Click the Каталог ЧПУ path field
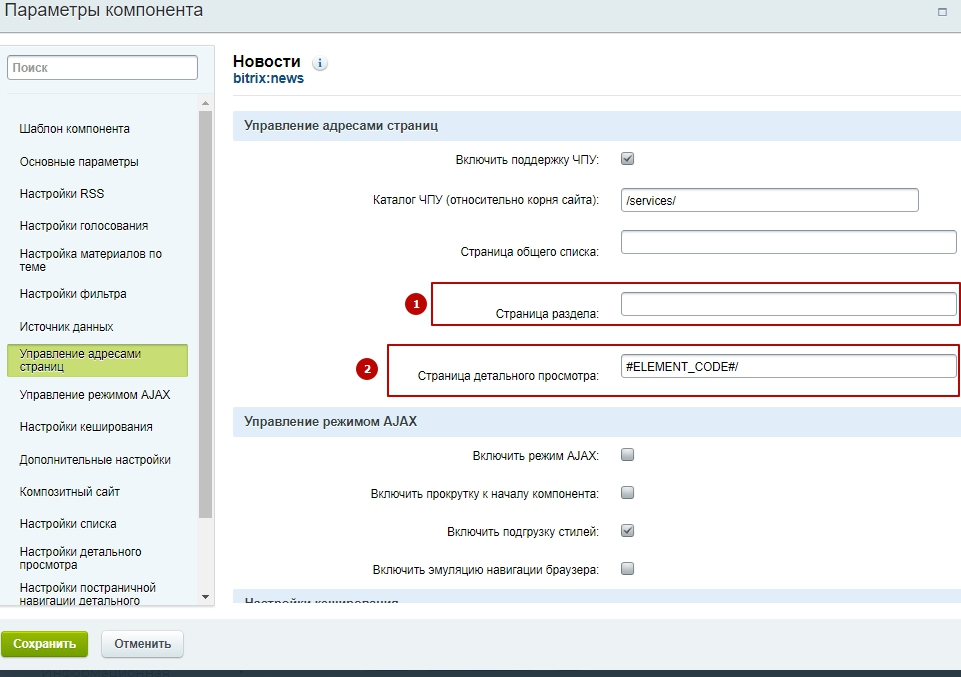 click(769, 200)
